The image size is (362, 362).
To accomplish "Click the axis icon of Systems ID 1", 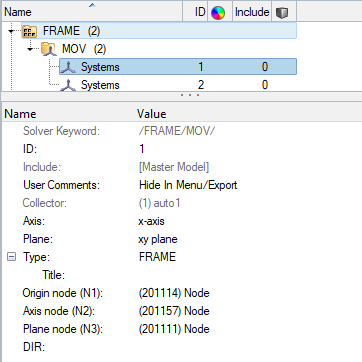I will pyautogui.click(x=68, y=67).
